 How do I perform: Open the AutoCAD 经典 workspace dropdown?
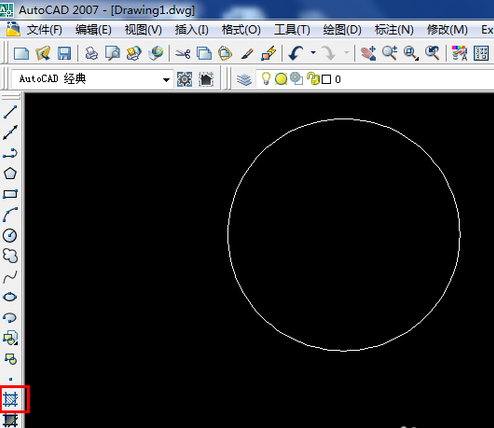point(92,79)
